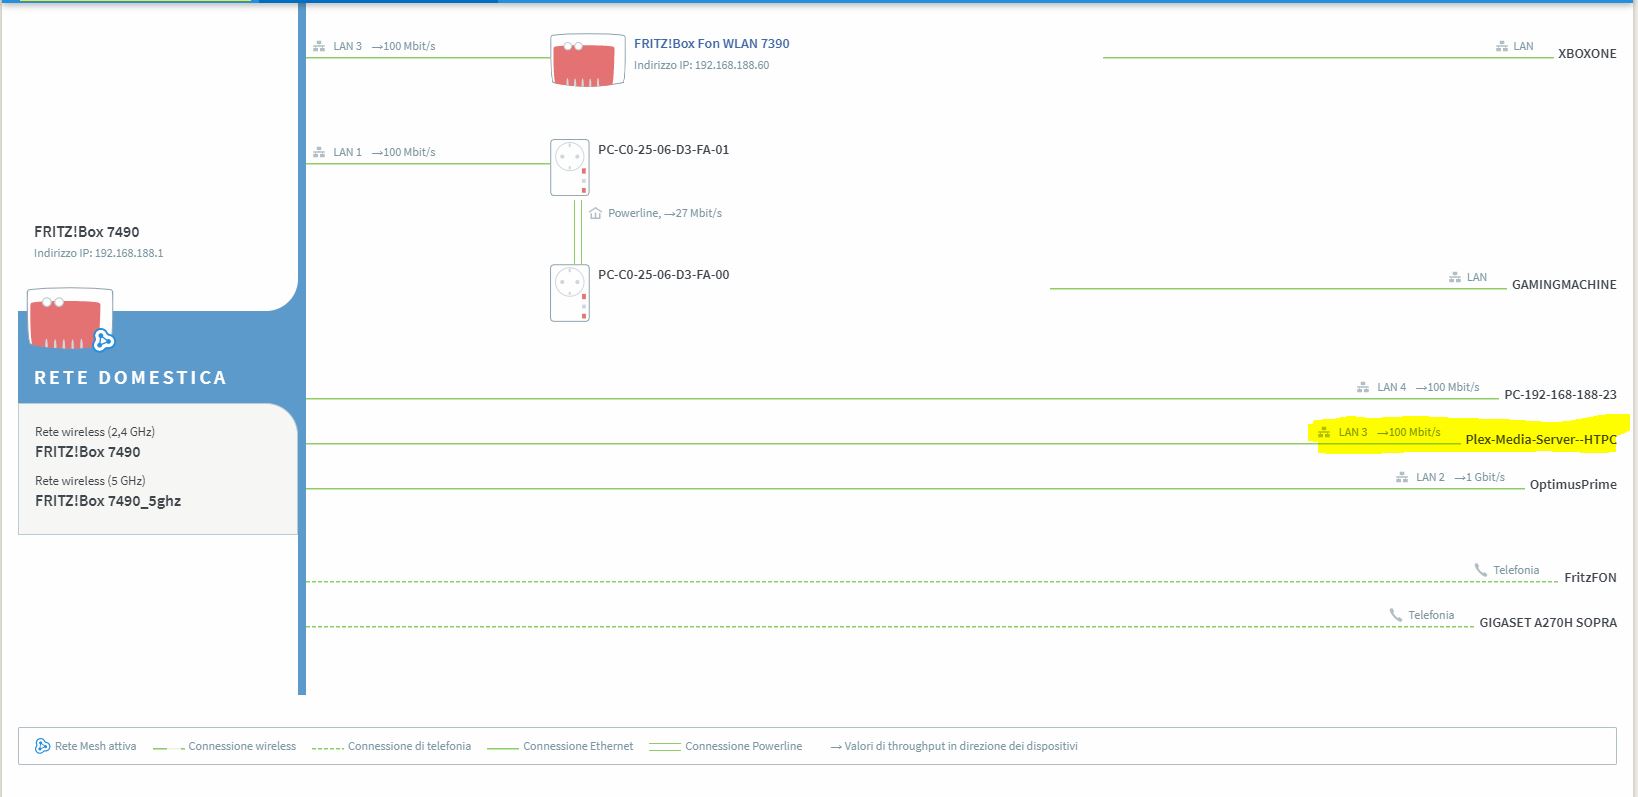Open the FritzFON telephony device

point(1590,578)
